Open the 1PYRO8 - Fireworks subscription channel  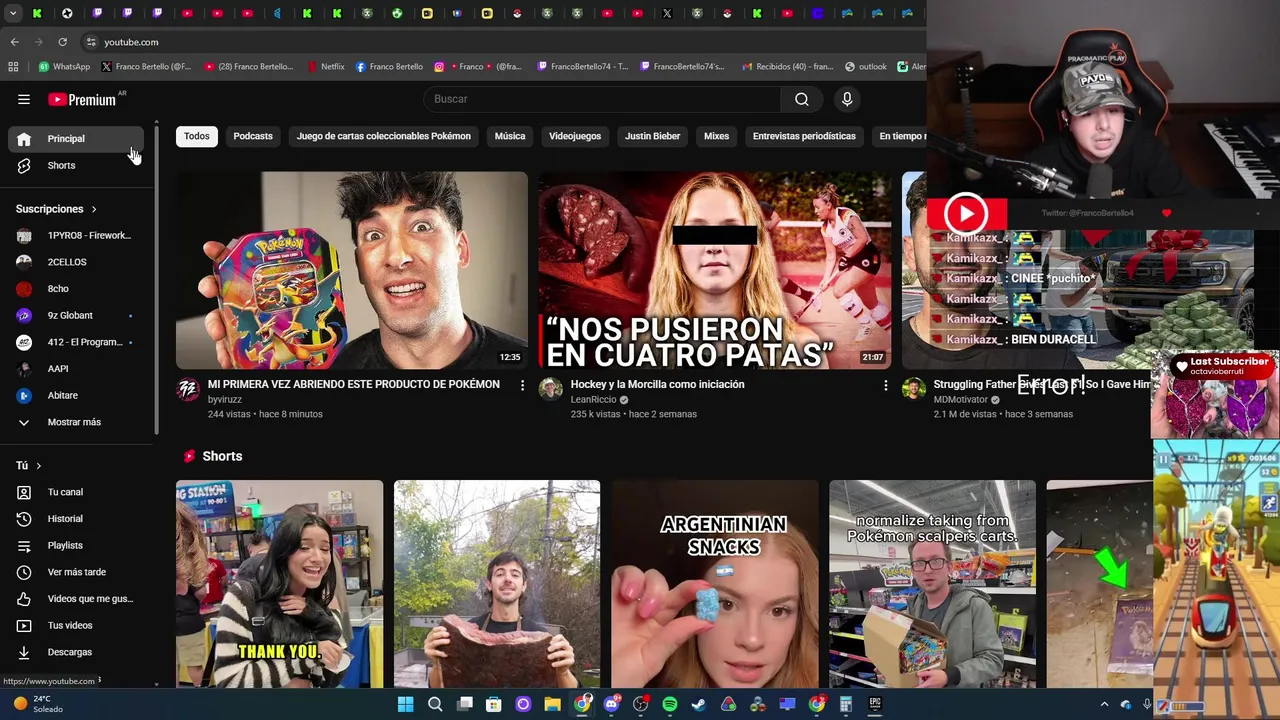click(x=76, y=235)
